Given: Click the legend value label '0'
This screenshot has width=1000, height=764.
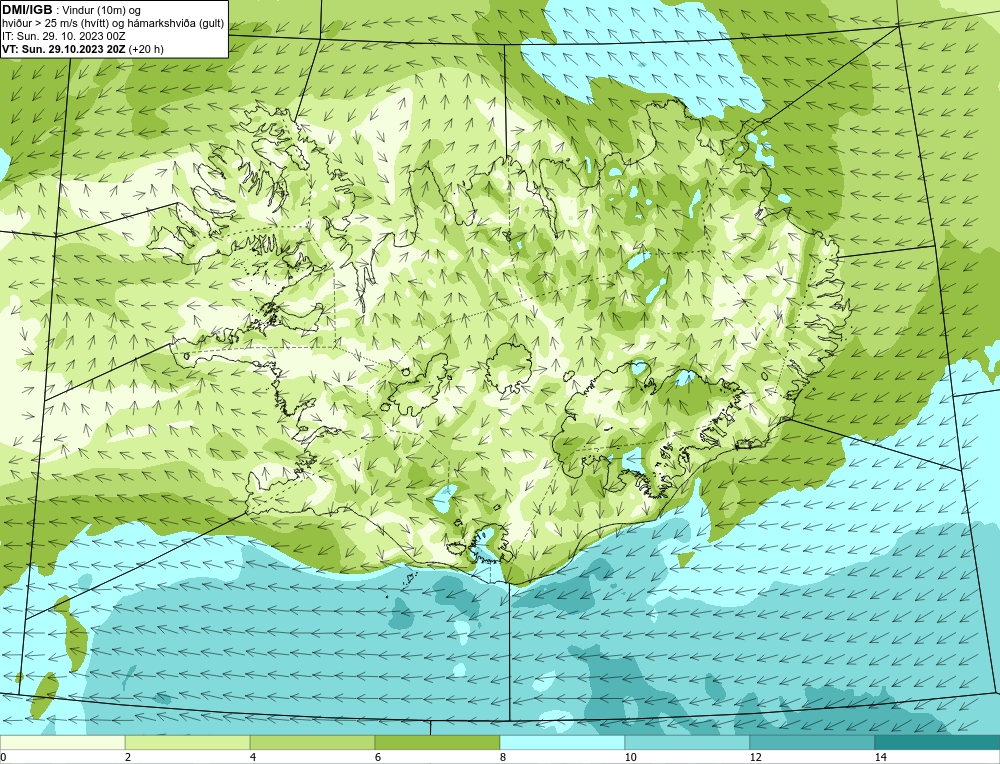Looking at the screenshot, I should click(x=3, y=757).
